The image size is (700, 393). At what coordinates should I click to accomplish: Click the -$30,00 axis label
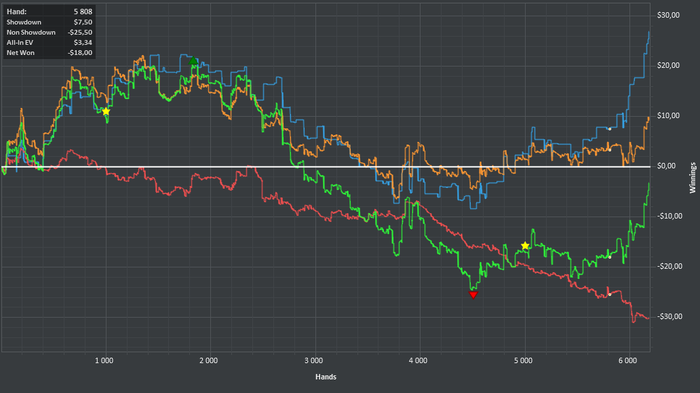[670, 317]
